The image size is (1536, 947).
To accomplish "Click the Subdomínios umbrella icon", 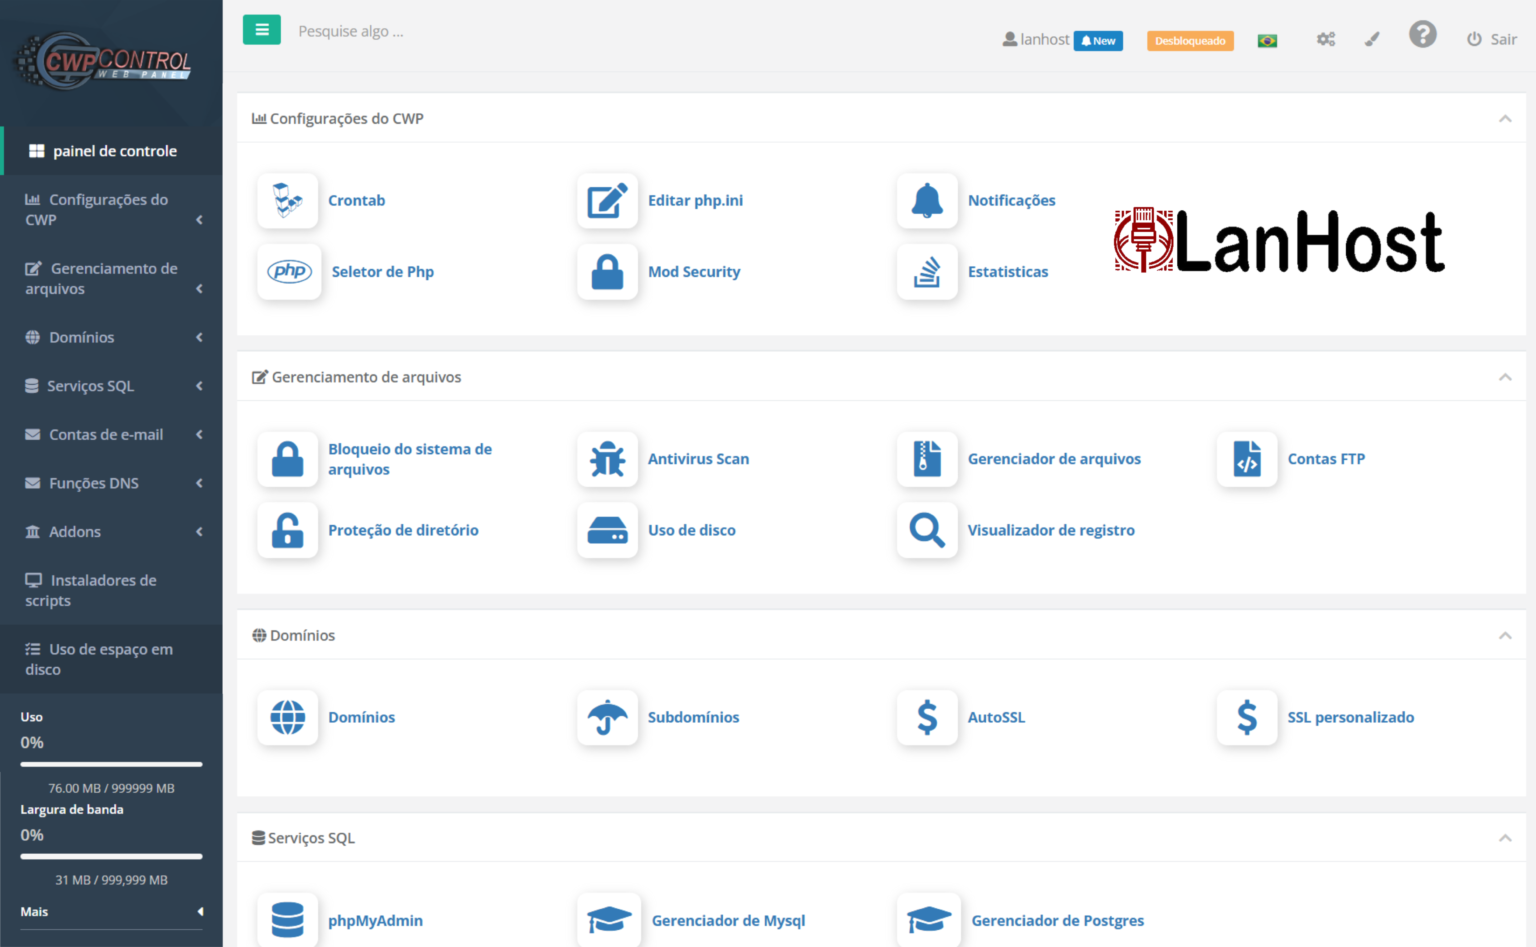I will click(x=607, y=717).
